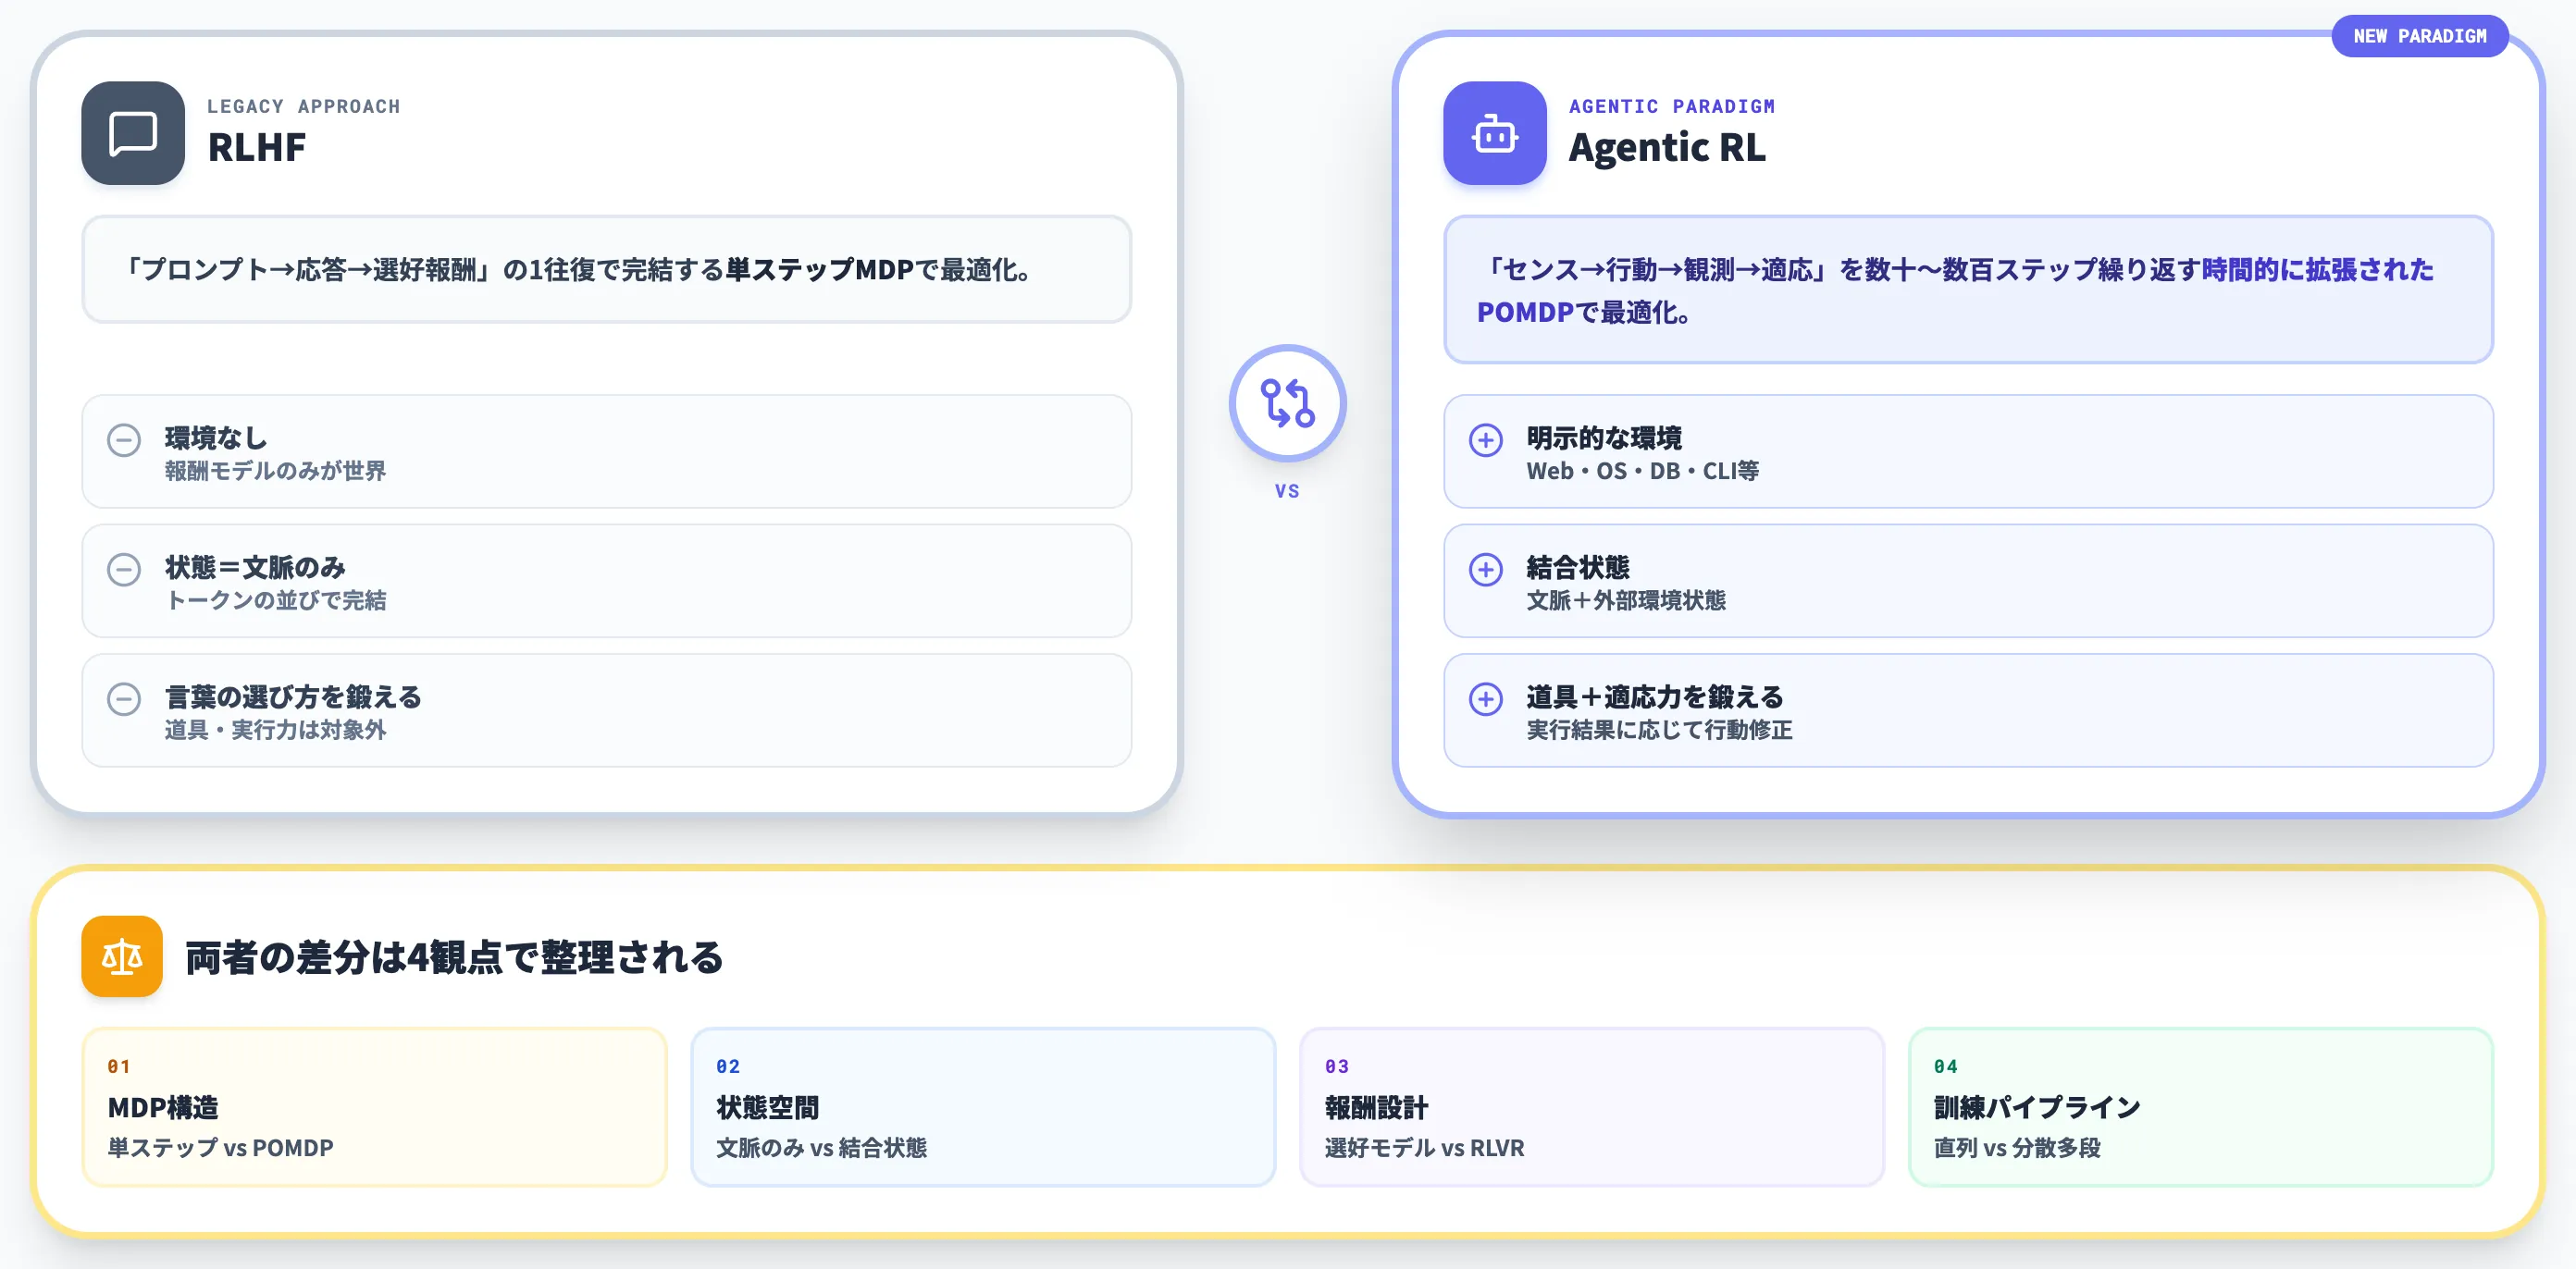
Task: Click the Web・OS・DB・CLI等 subtitle
Action: (x=1642, y=471)
